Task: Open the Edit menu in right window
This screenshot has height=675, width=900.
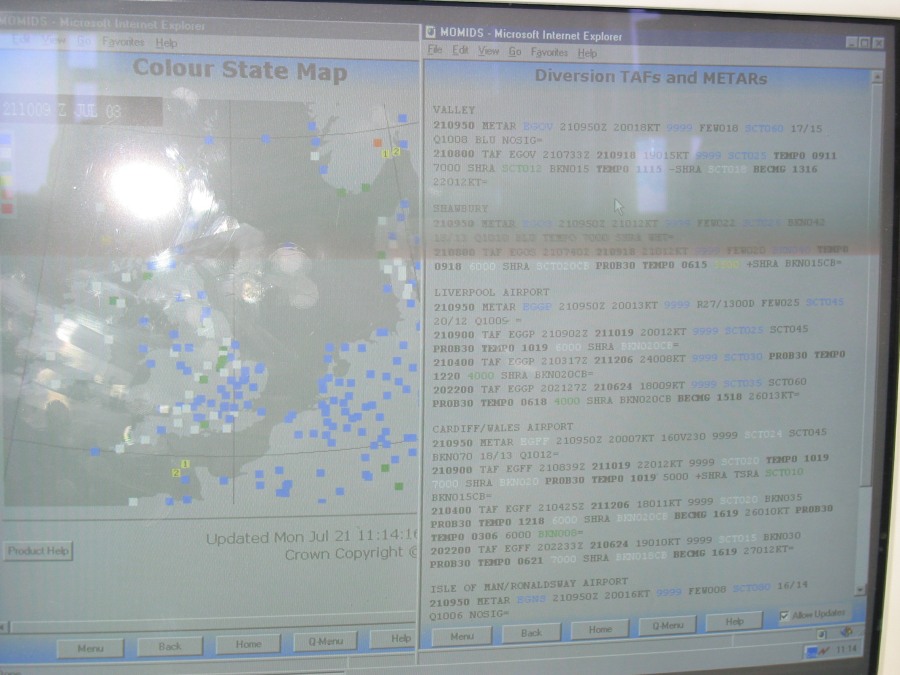Action: (x=460, y=51)
